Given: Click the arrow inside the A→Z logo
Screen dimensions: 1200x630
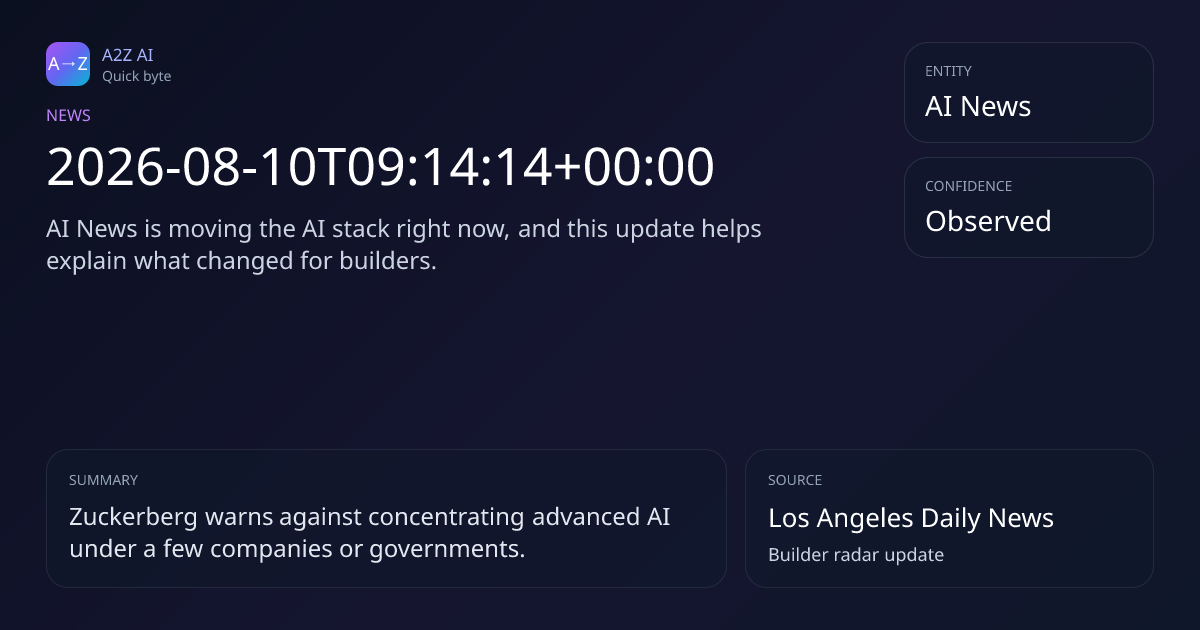Looking at the screenshot, I should click(68, 64).
